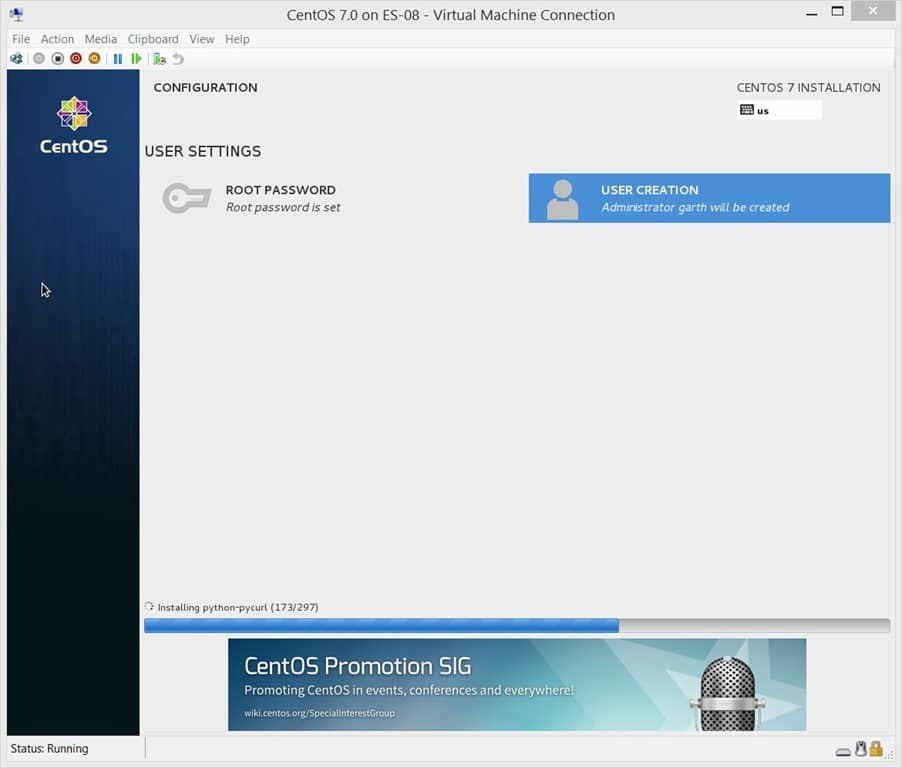Open the Media menu
This screenshot has width=902, height=768.
pos(100,39)
